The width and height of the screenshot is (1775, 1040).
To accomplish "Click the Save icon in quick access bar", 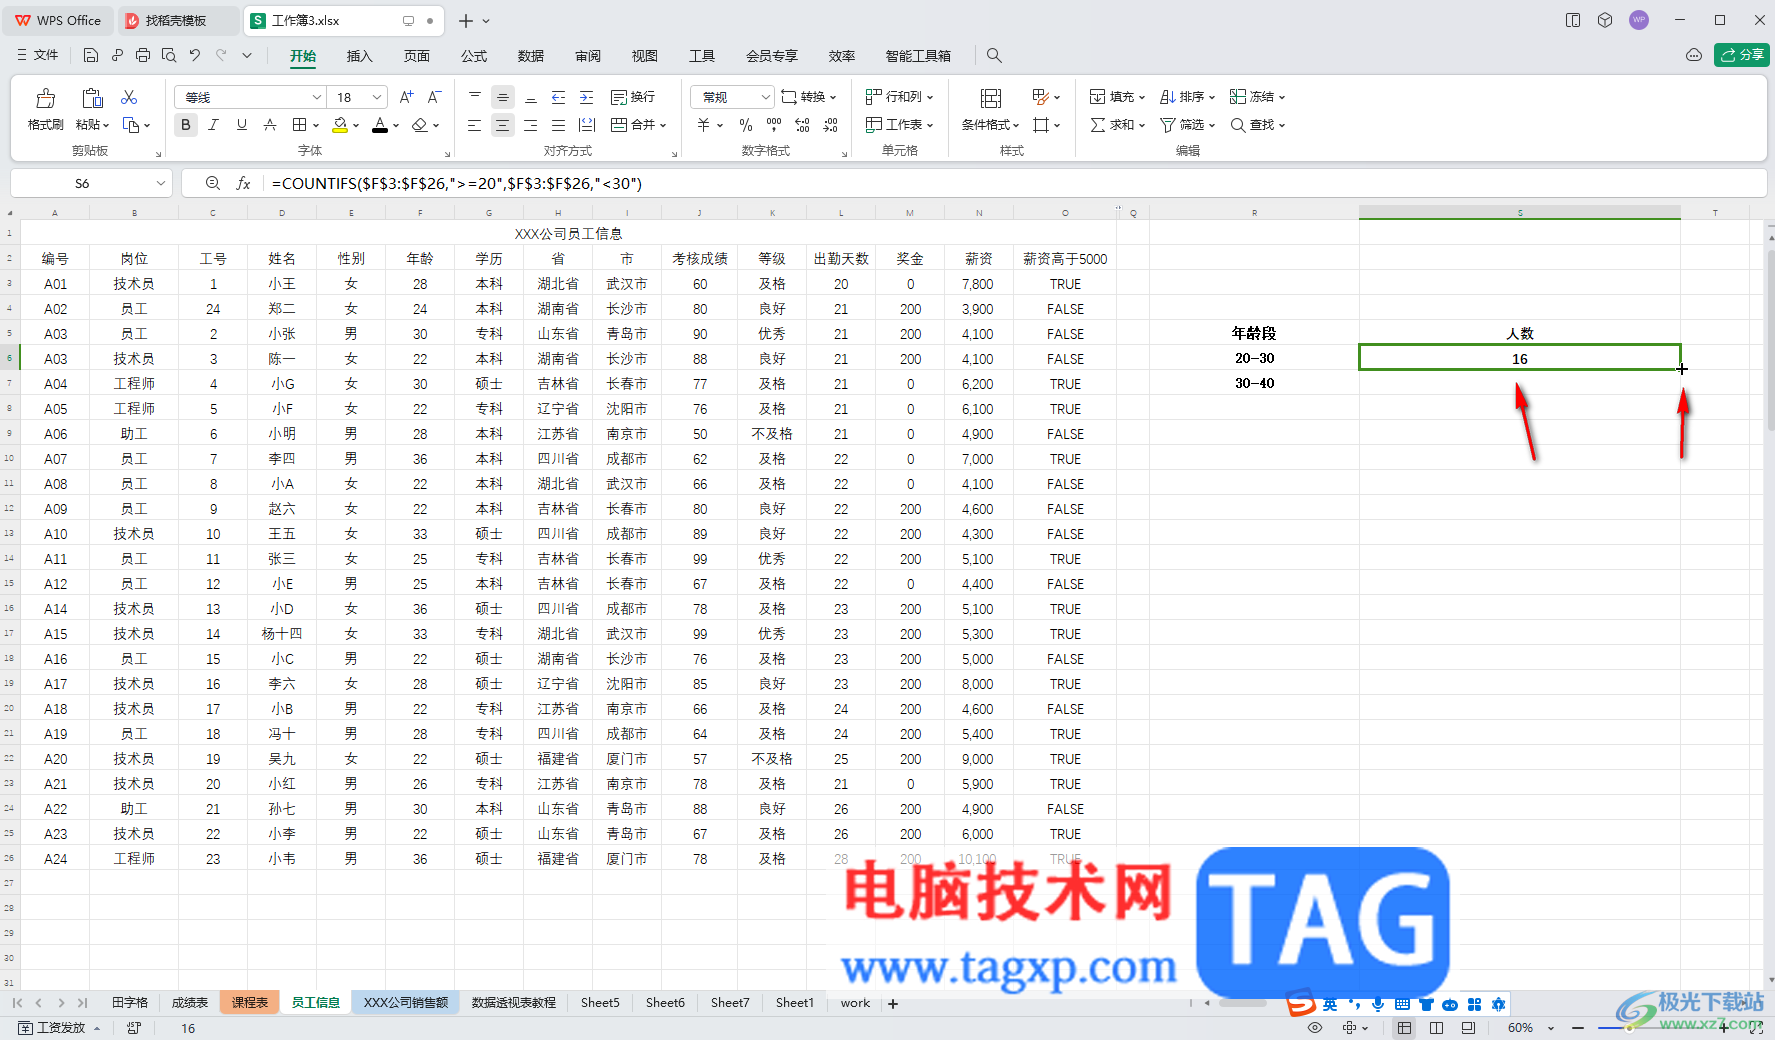I will 91,55.
